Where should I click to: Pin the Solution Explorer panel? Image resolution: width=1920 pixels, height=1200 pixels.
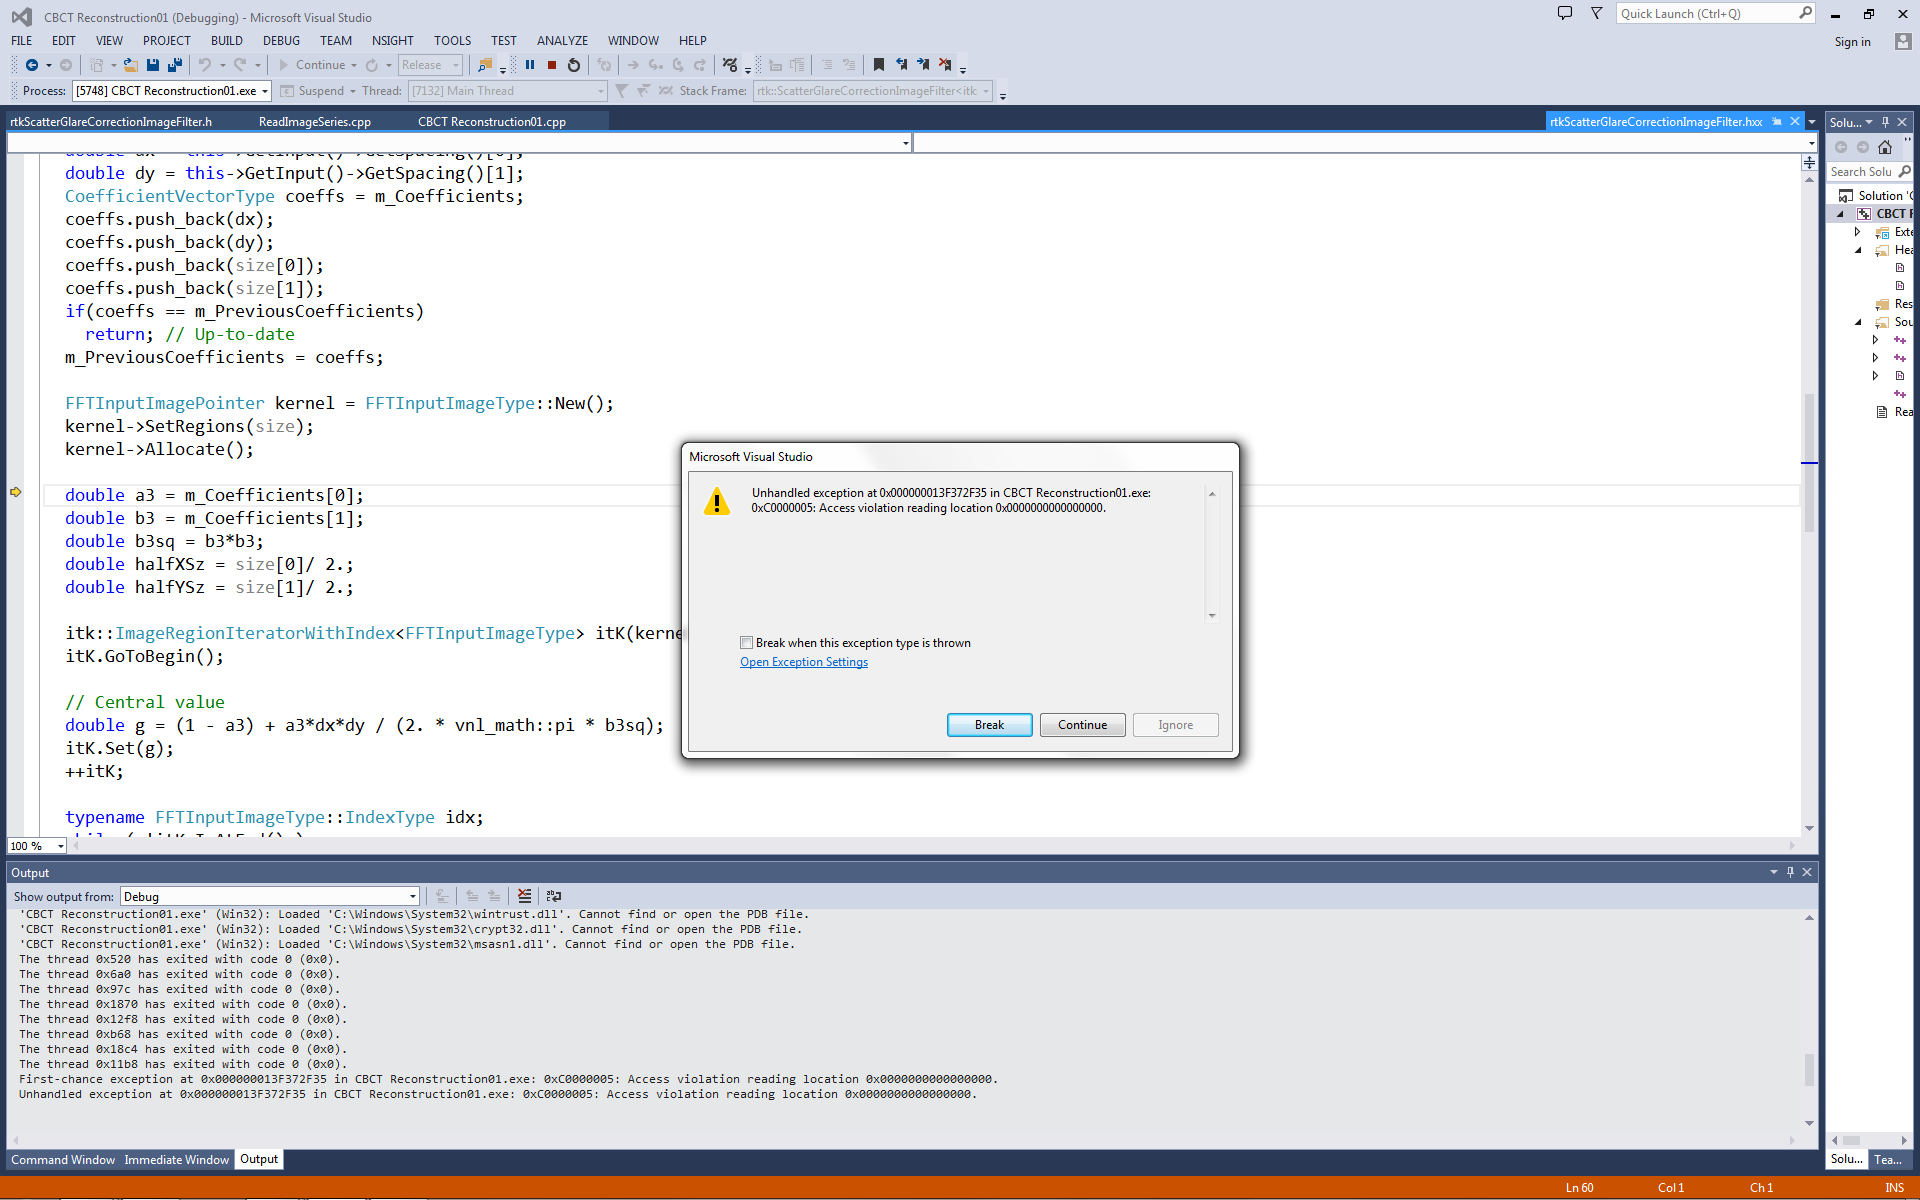pos(1886,122)
